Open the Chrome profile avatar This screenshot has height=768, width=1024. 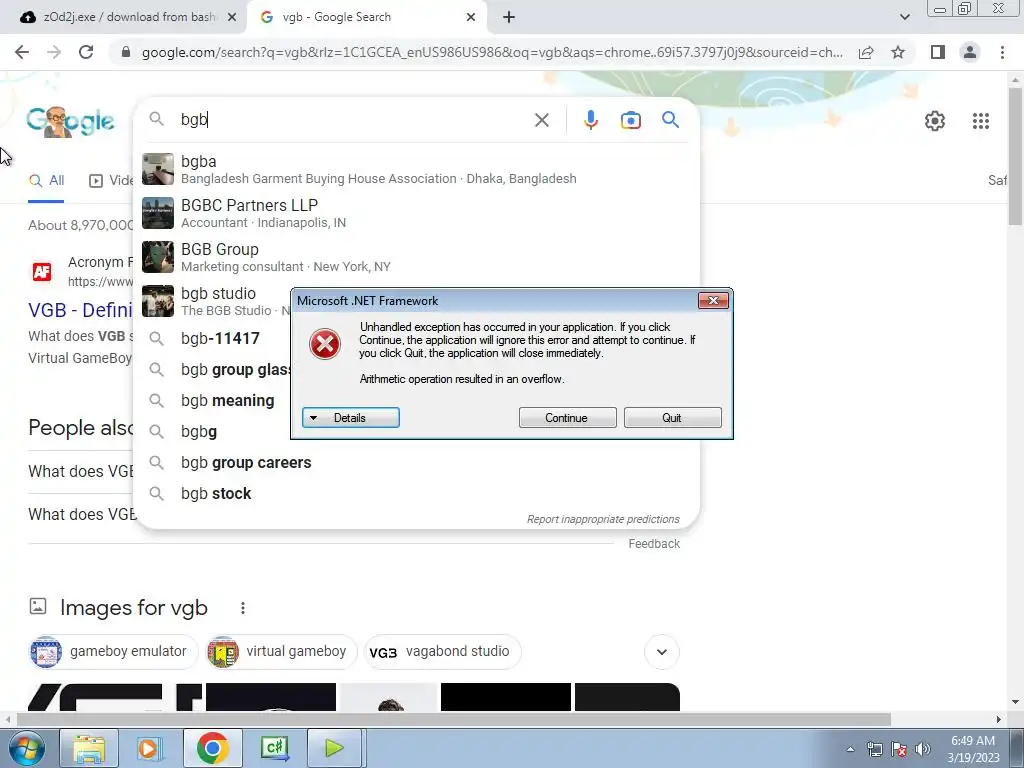coord(970,52)
